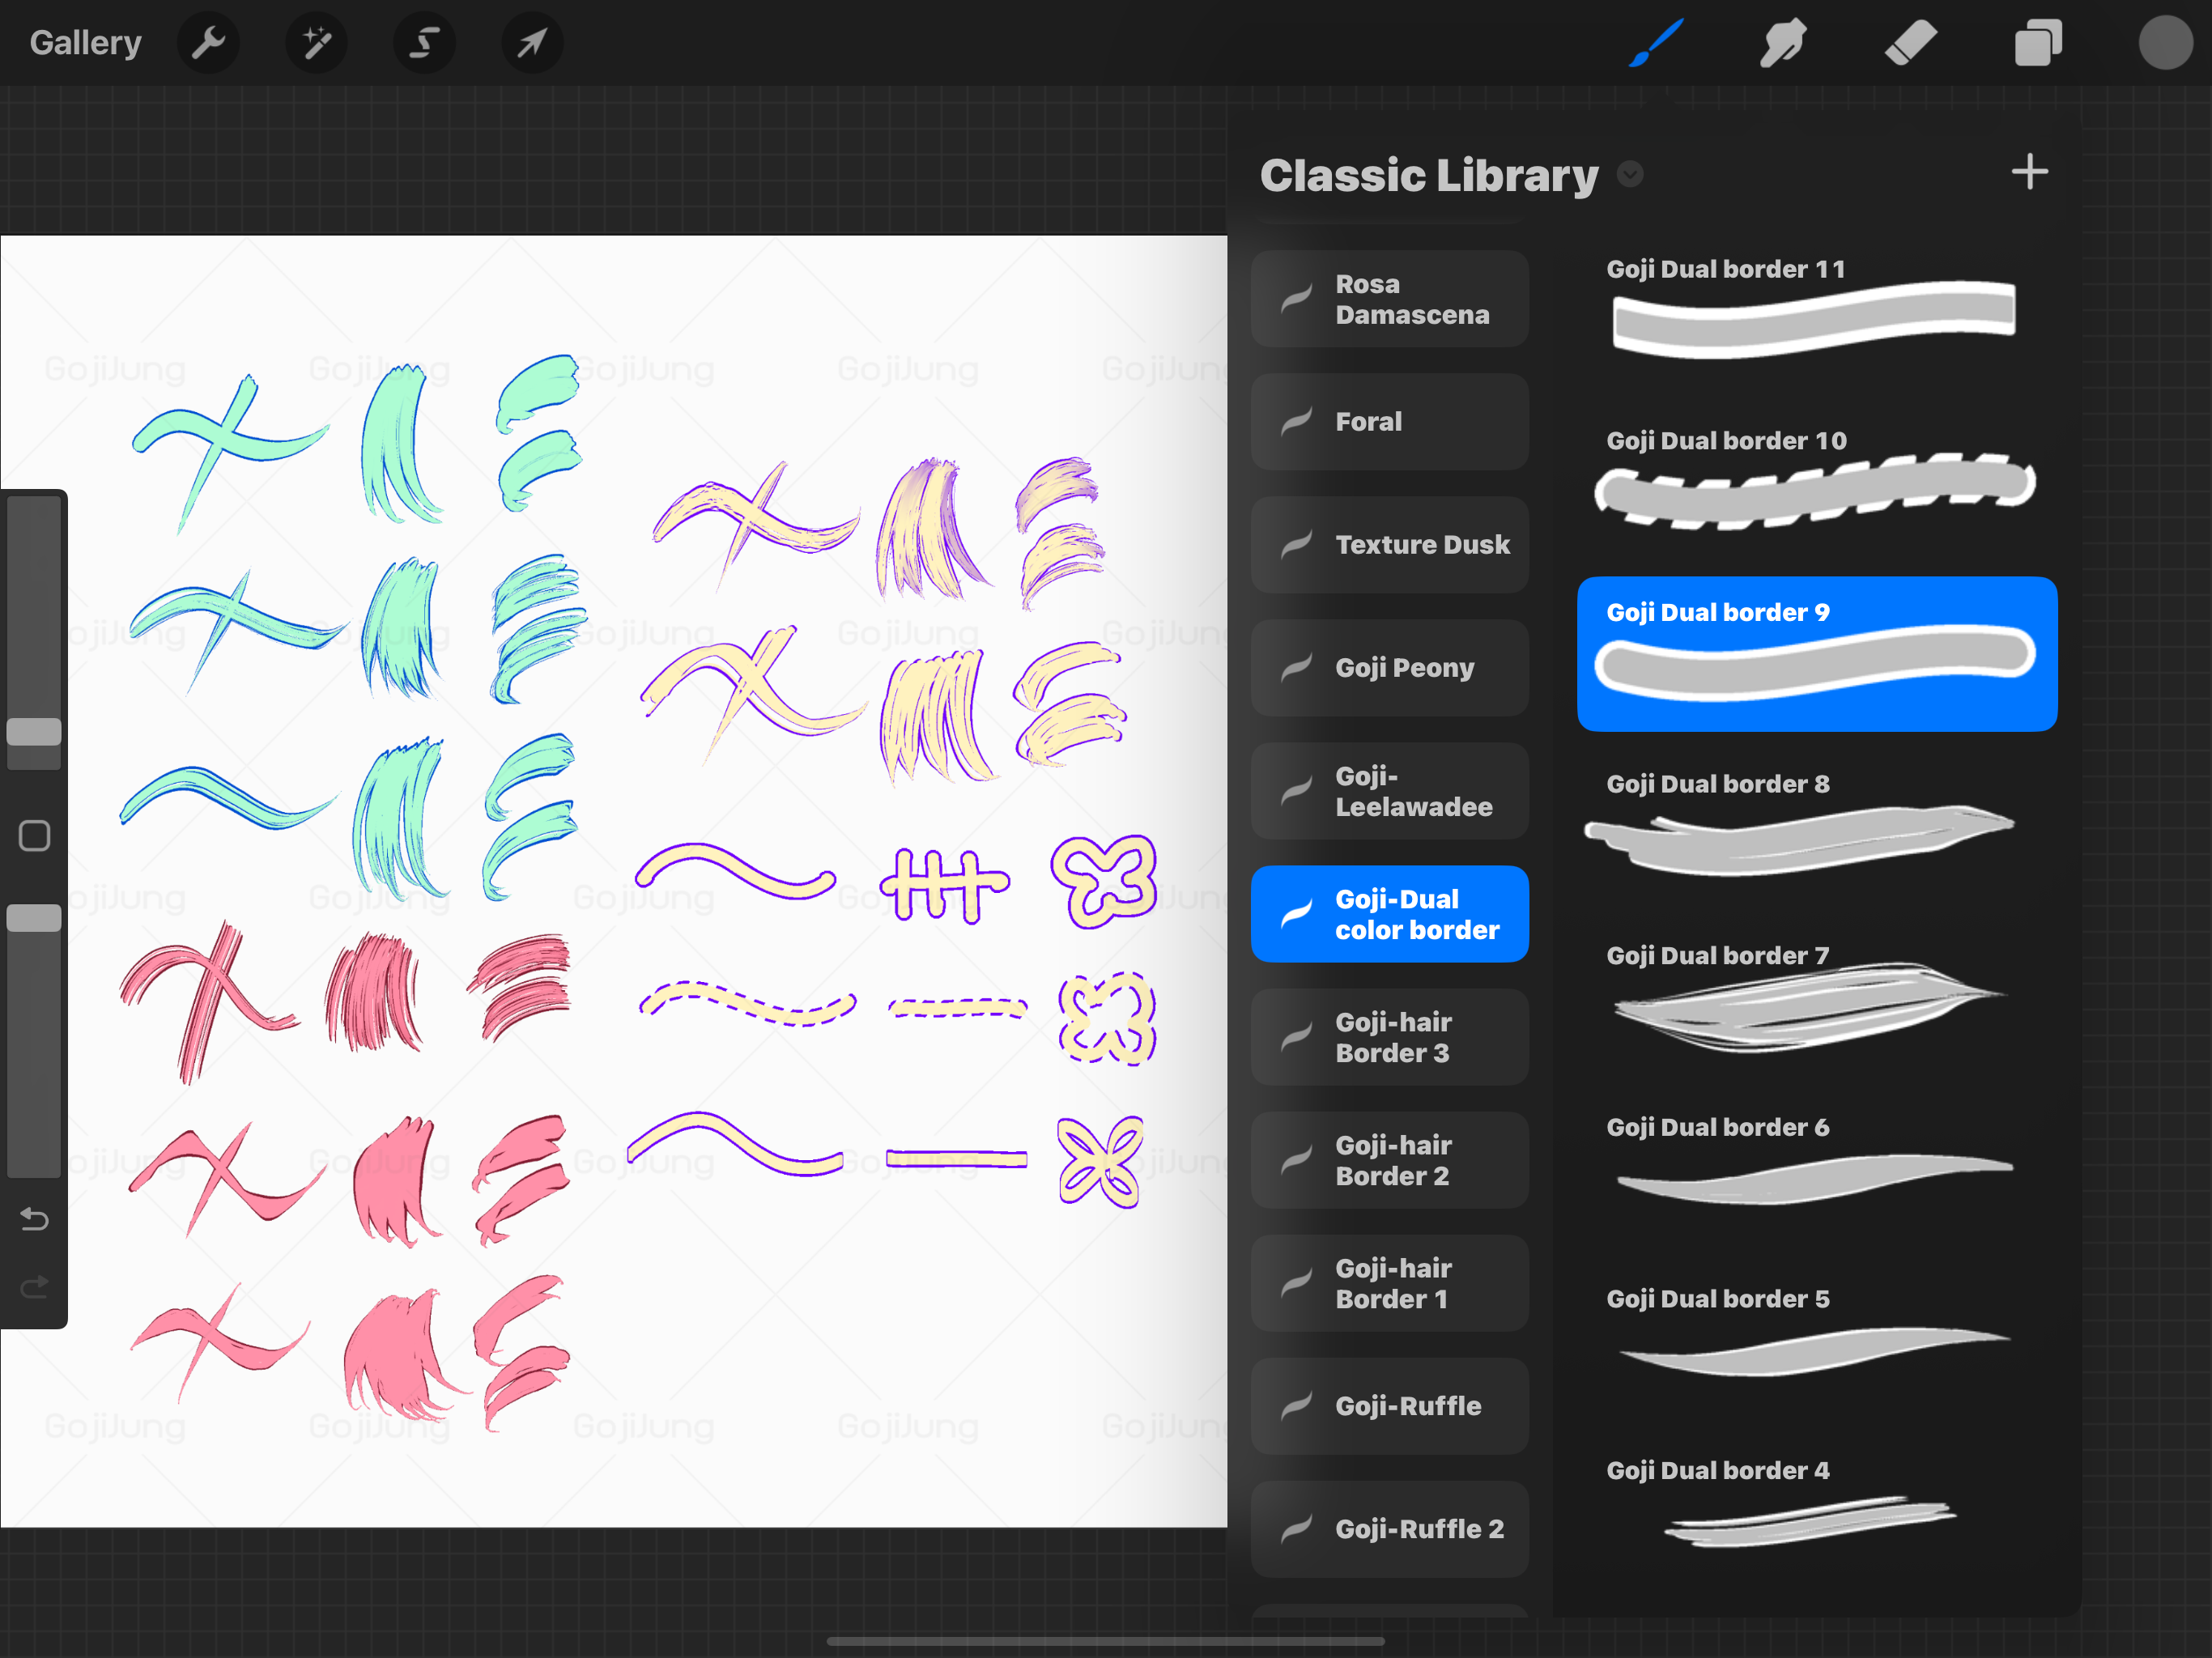Image resolution: width=2212 pixels, height=1658 pixels.
Task: Toggle the square Modify button in sidebar
Action: [x=34, y=835]
